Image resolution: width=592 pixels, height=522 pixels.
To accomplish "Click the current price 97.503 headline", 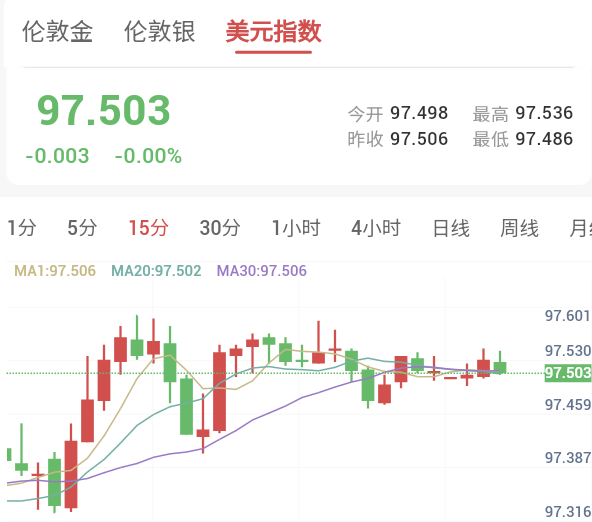I will 104,110.
